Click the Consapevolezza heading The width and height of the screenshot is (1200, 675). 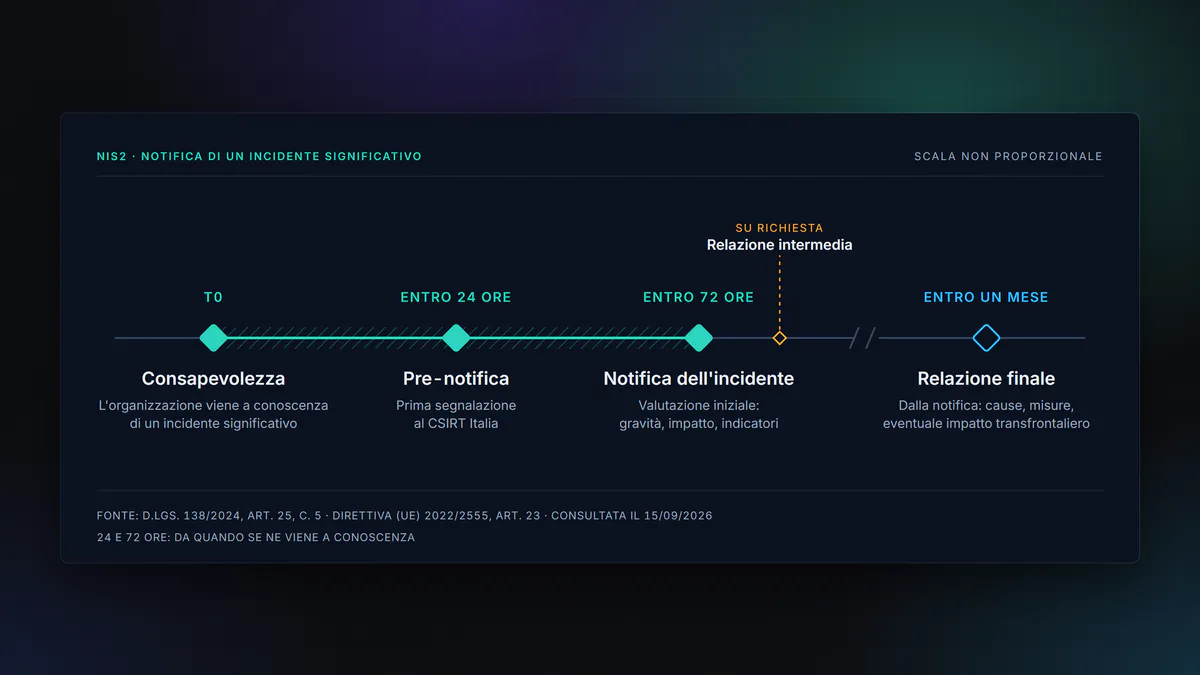213,379
